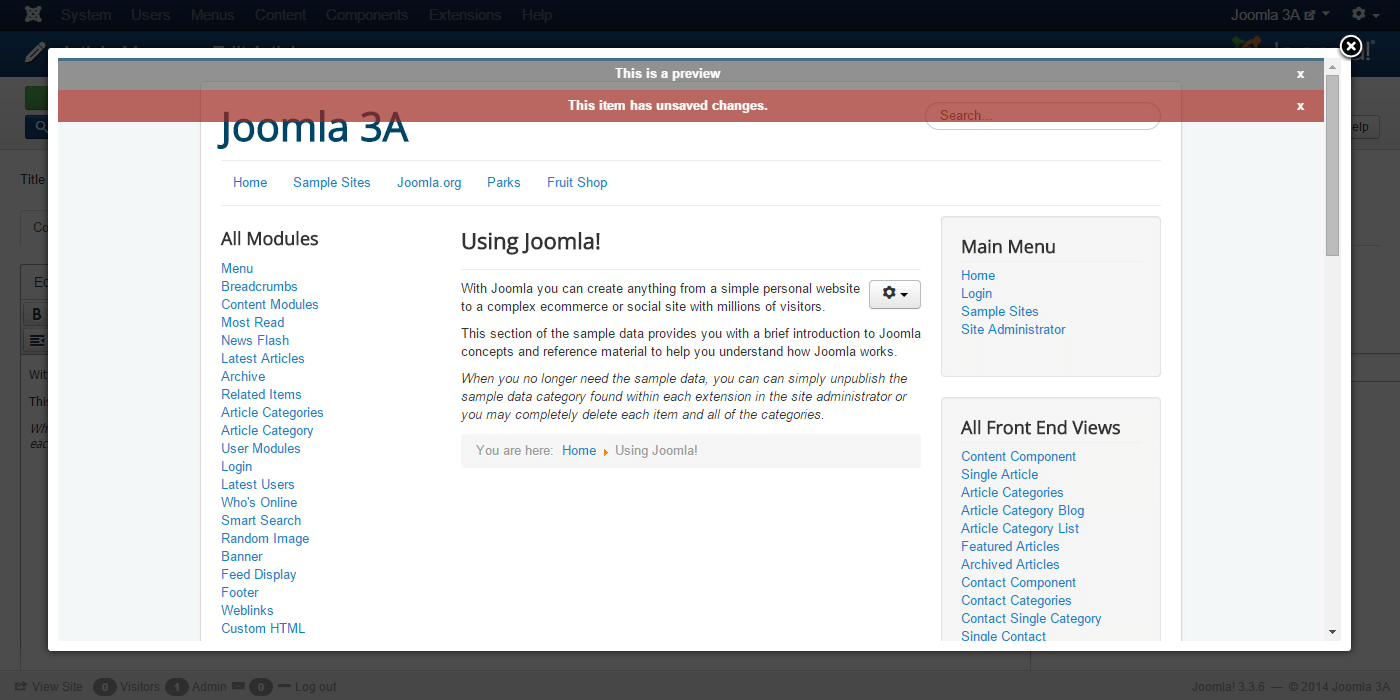Open the article gear options dropdown
The width and height of the screenshot is (1400, 700).
(895, 294)
